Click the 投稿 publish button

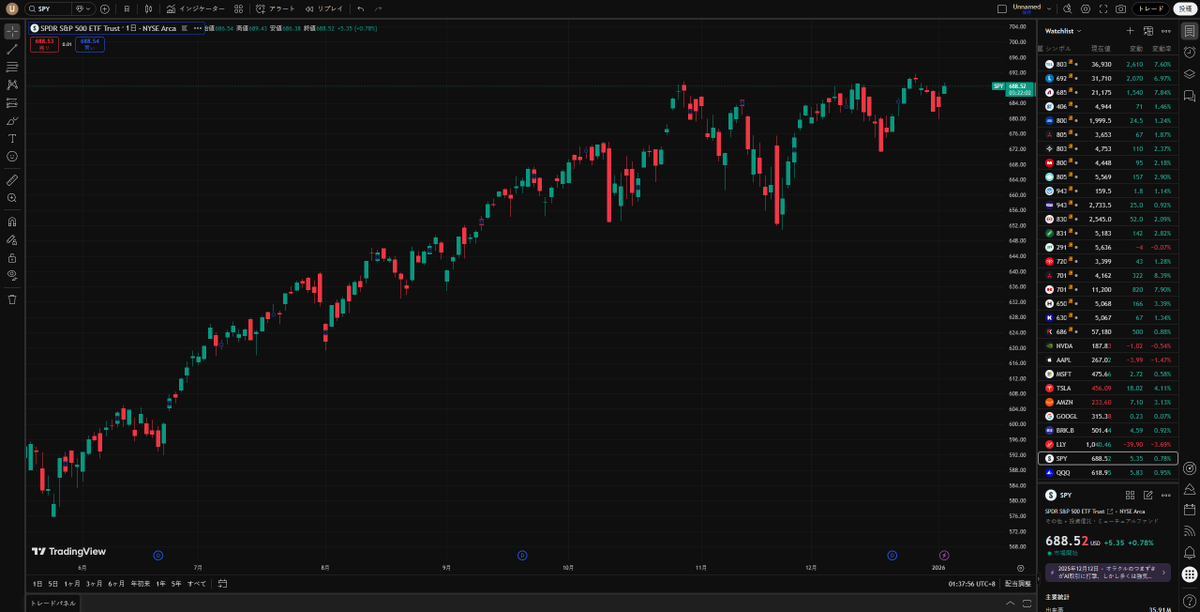[x=1184, y=9]
